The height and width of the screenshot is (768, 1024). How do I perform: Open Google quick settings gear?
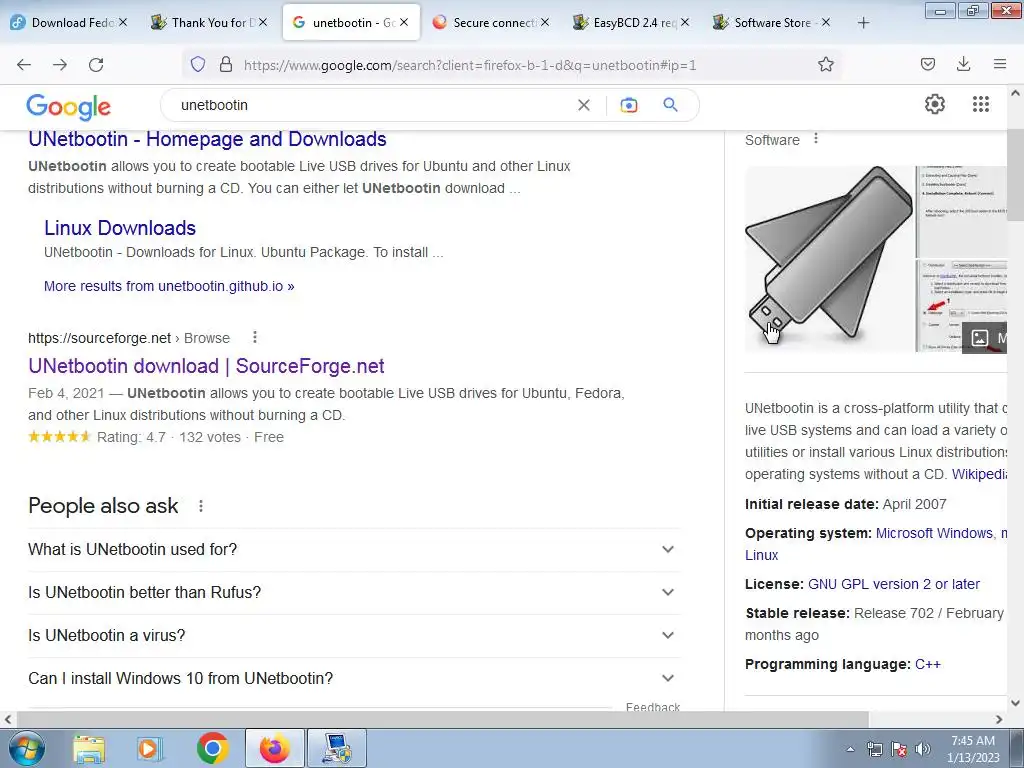tap(935, 104)
